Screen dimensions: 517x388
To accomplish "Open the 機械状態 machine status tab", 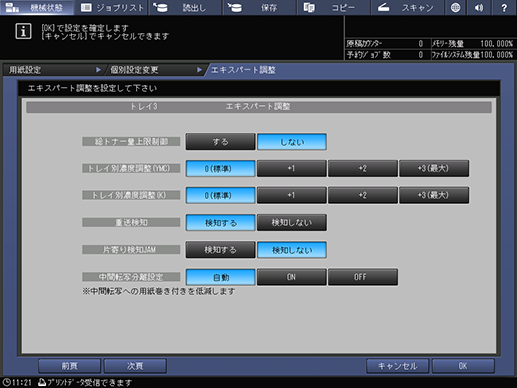I will pos(37,7).
